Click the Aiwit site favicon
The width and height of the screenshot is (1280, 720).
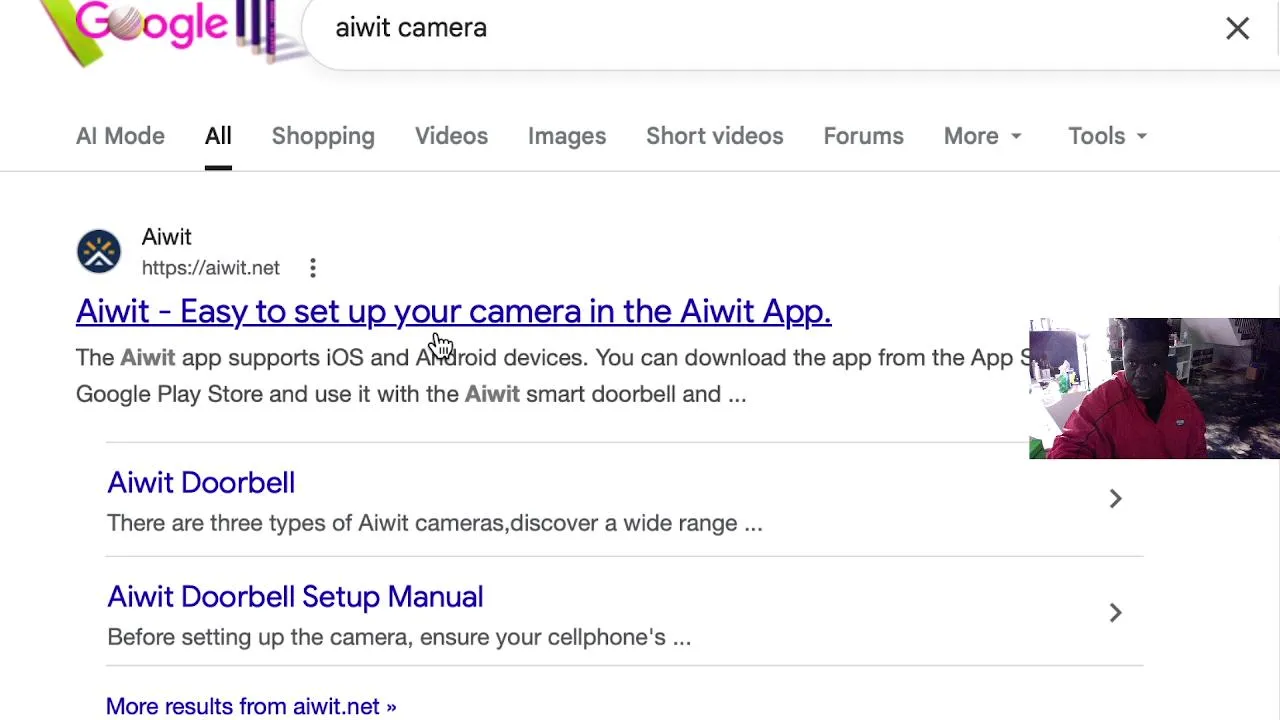(99, 252)
